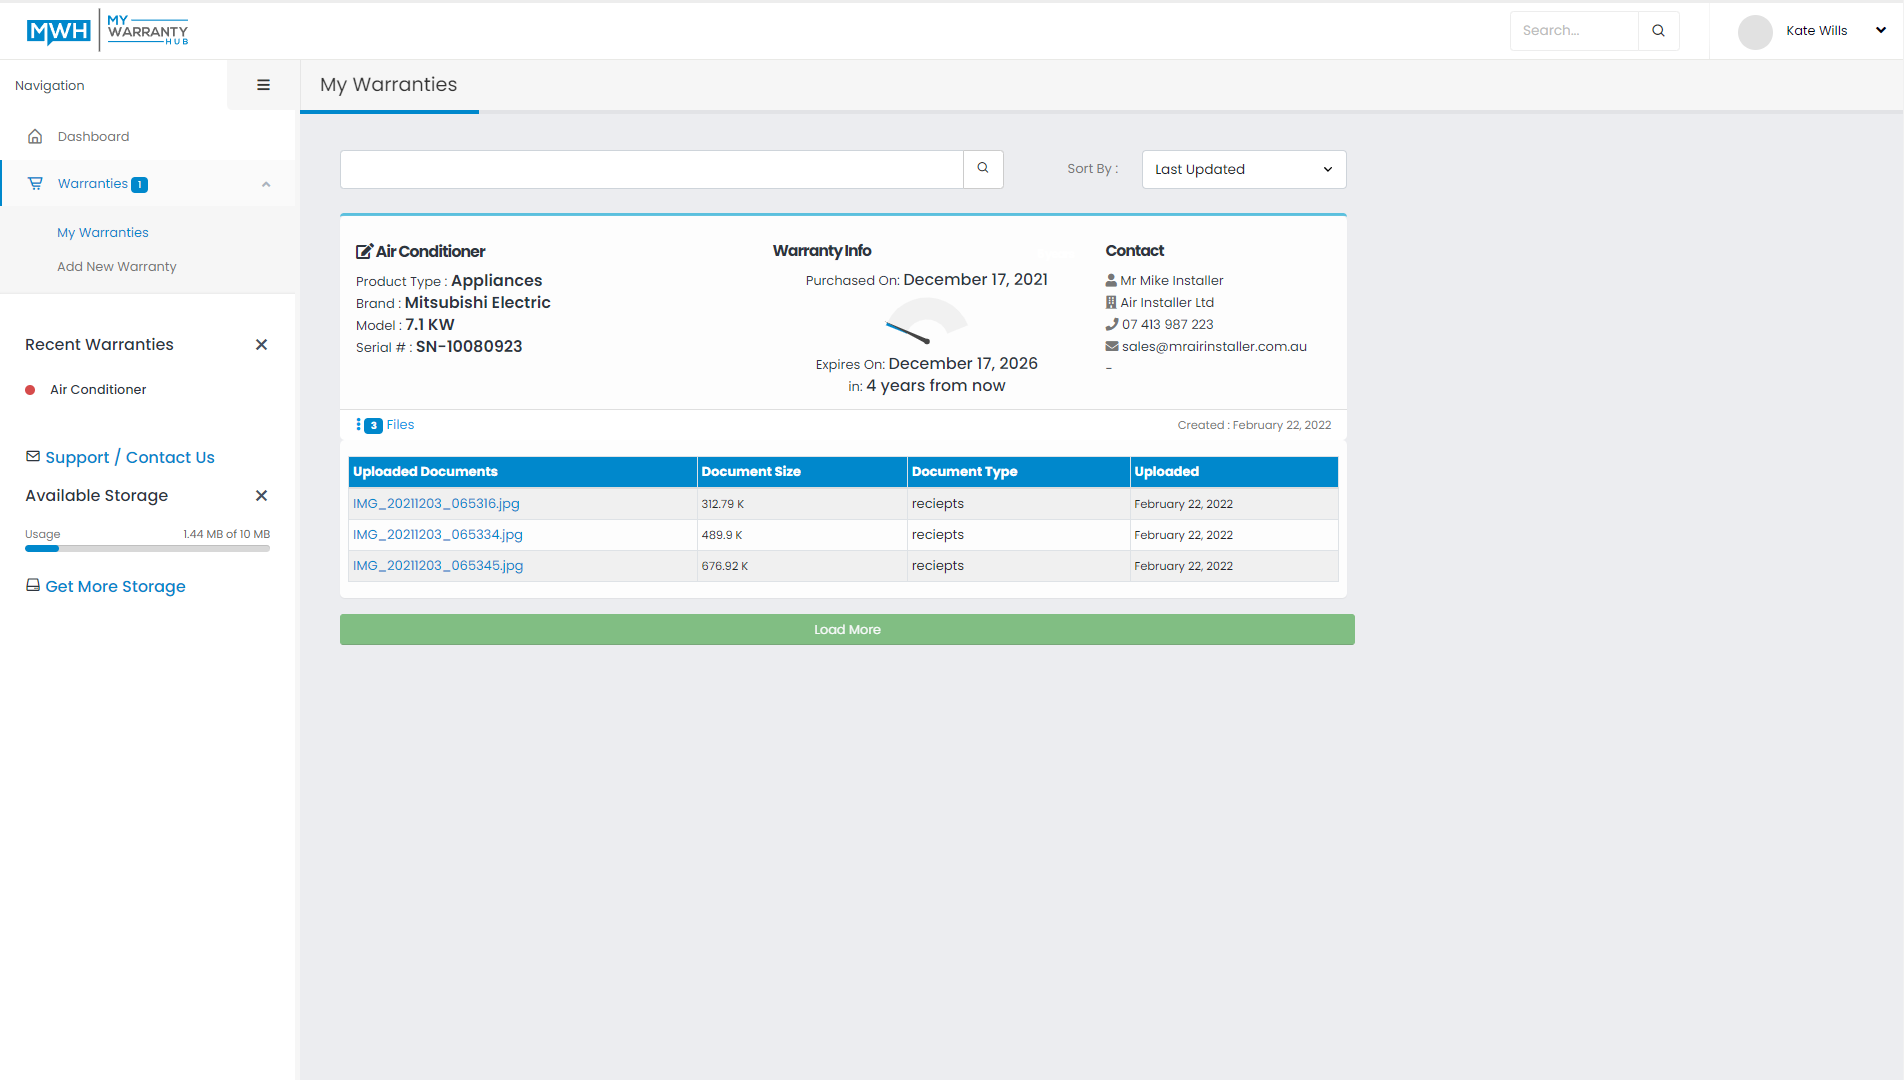
Task: Click the warranties search input field
Action: point(652,169)
